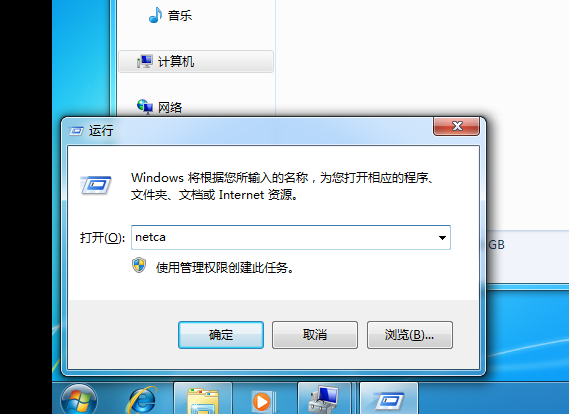Click the small Run icon in title bar

pos(76,131)
